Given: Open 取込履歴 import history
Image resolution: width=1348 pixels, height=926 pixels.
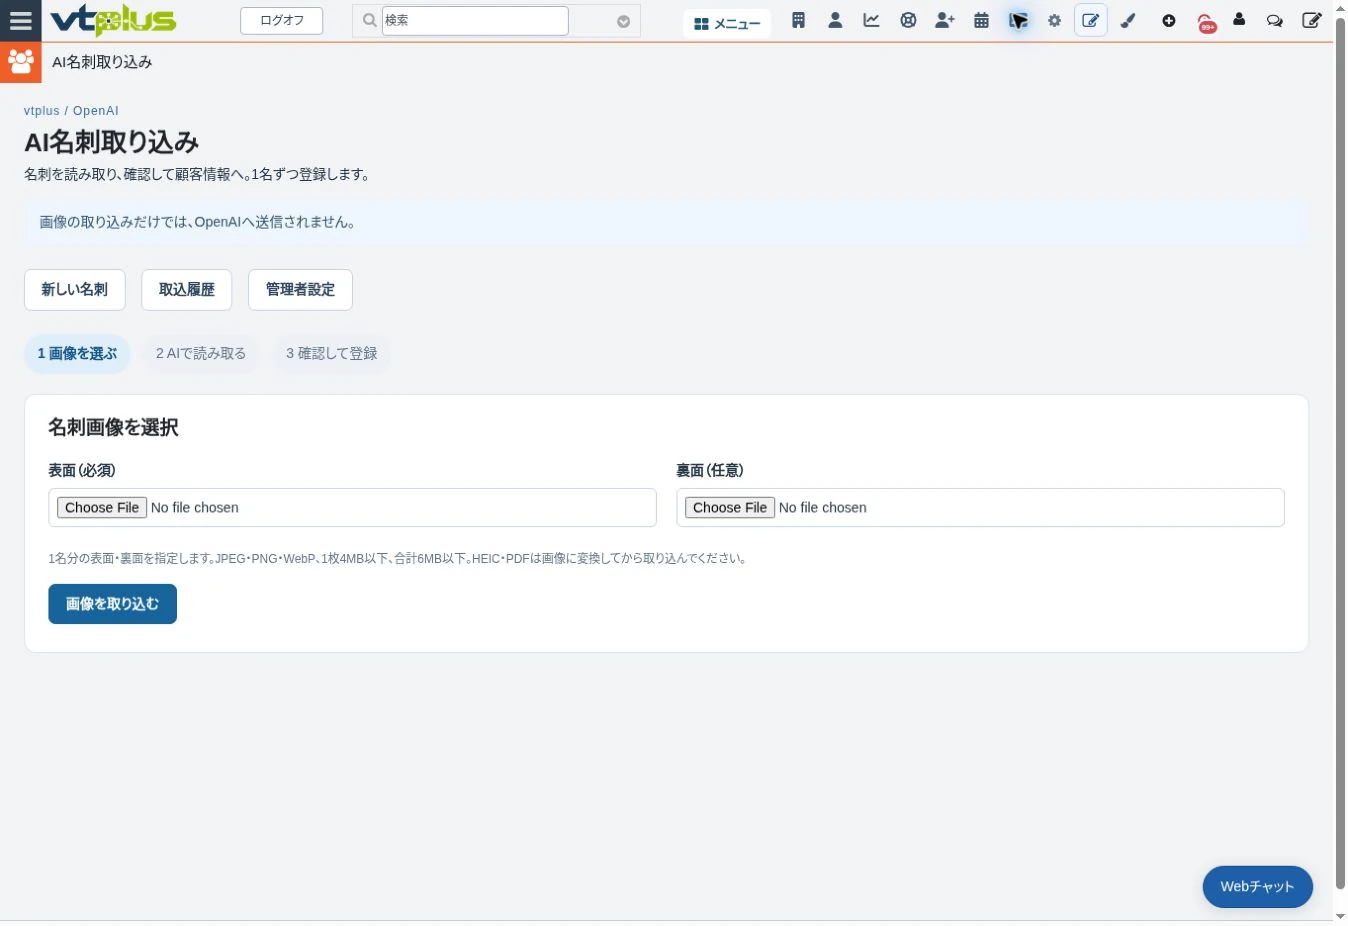Looking at the screenshot, I should point(187,289).
